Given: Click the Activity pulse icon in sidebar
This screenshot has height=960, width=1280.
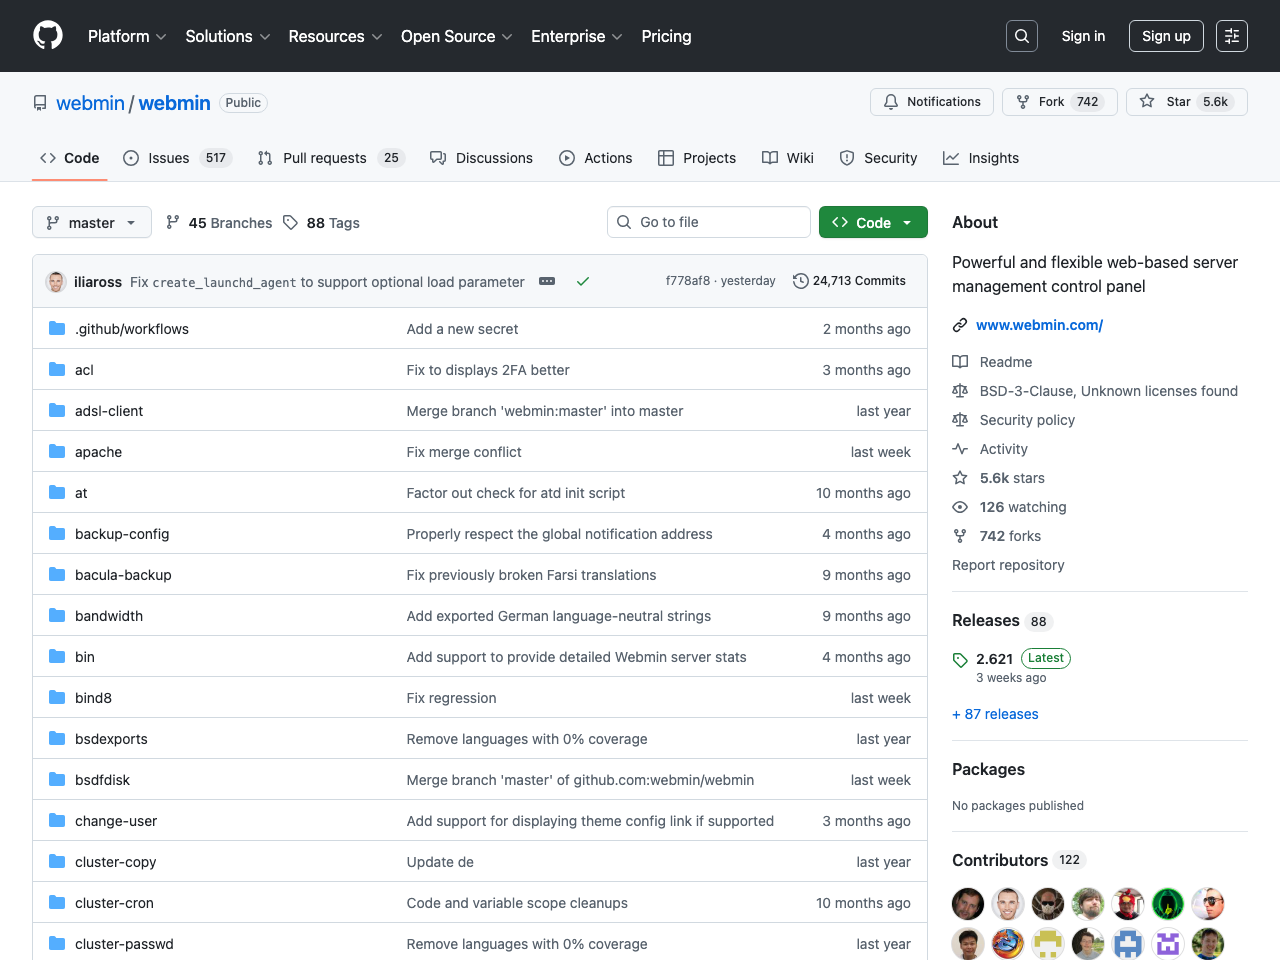Looking at the screenshot, I should (x=959, y=449).
